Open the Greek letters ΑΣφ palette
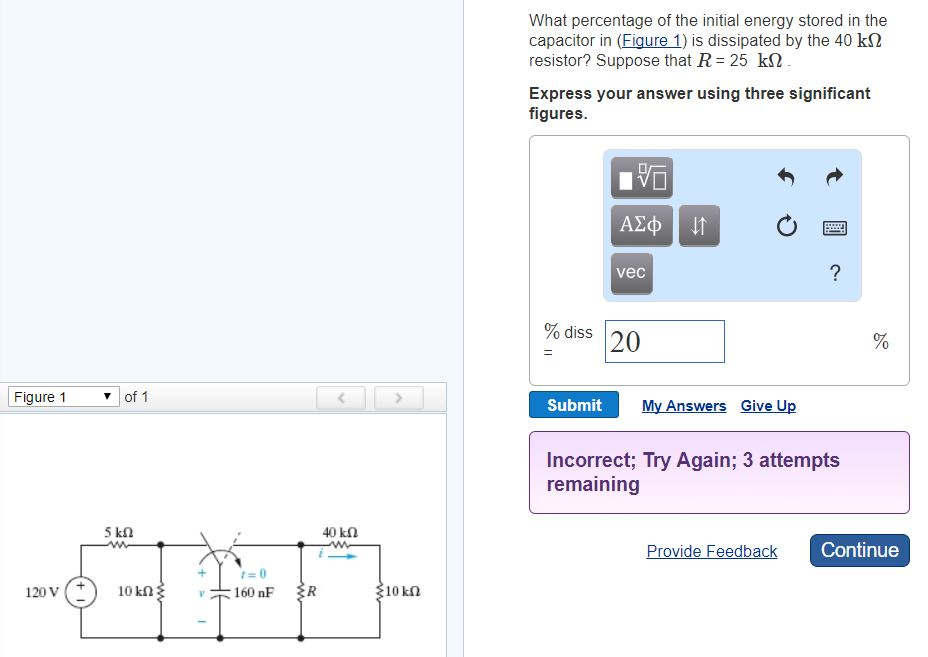928x657 pixels. click(x=640, y=225)
